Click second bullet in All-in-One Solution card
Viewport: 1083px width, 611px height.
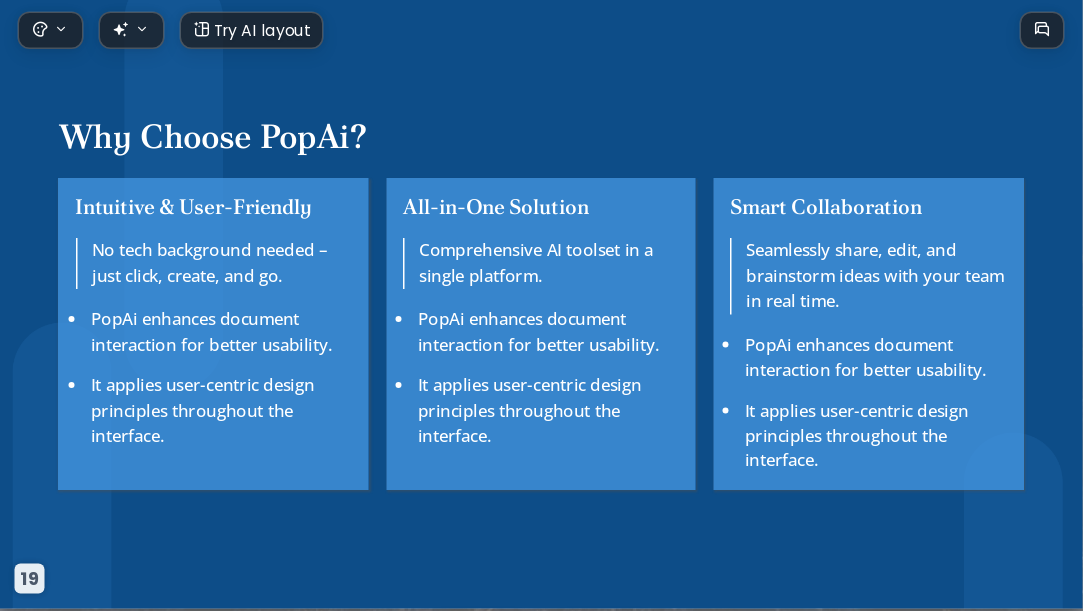coord(529,411)
